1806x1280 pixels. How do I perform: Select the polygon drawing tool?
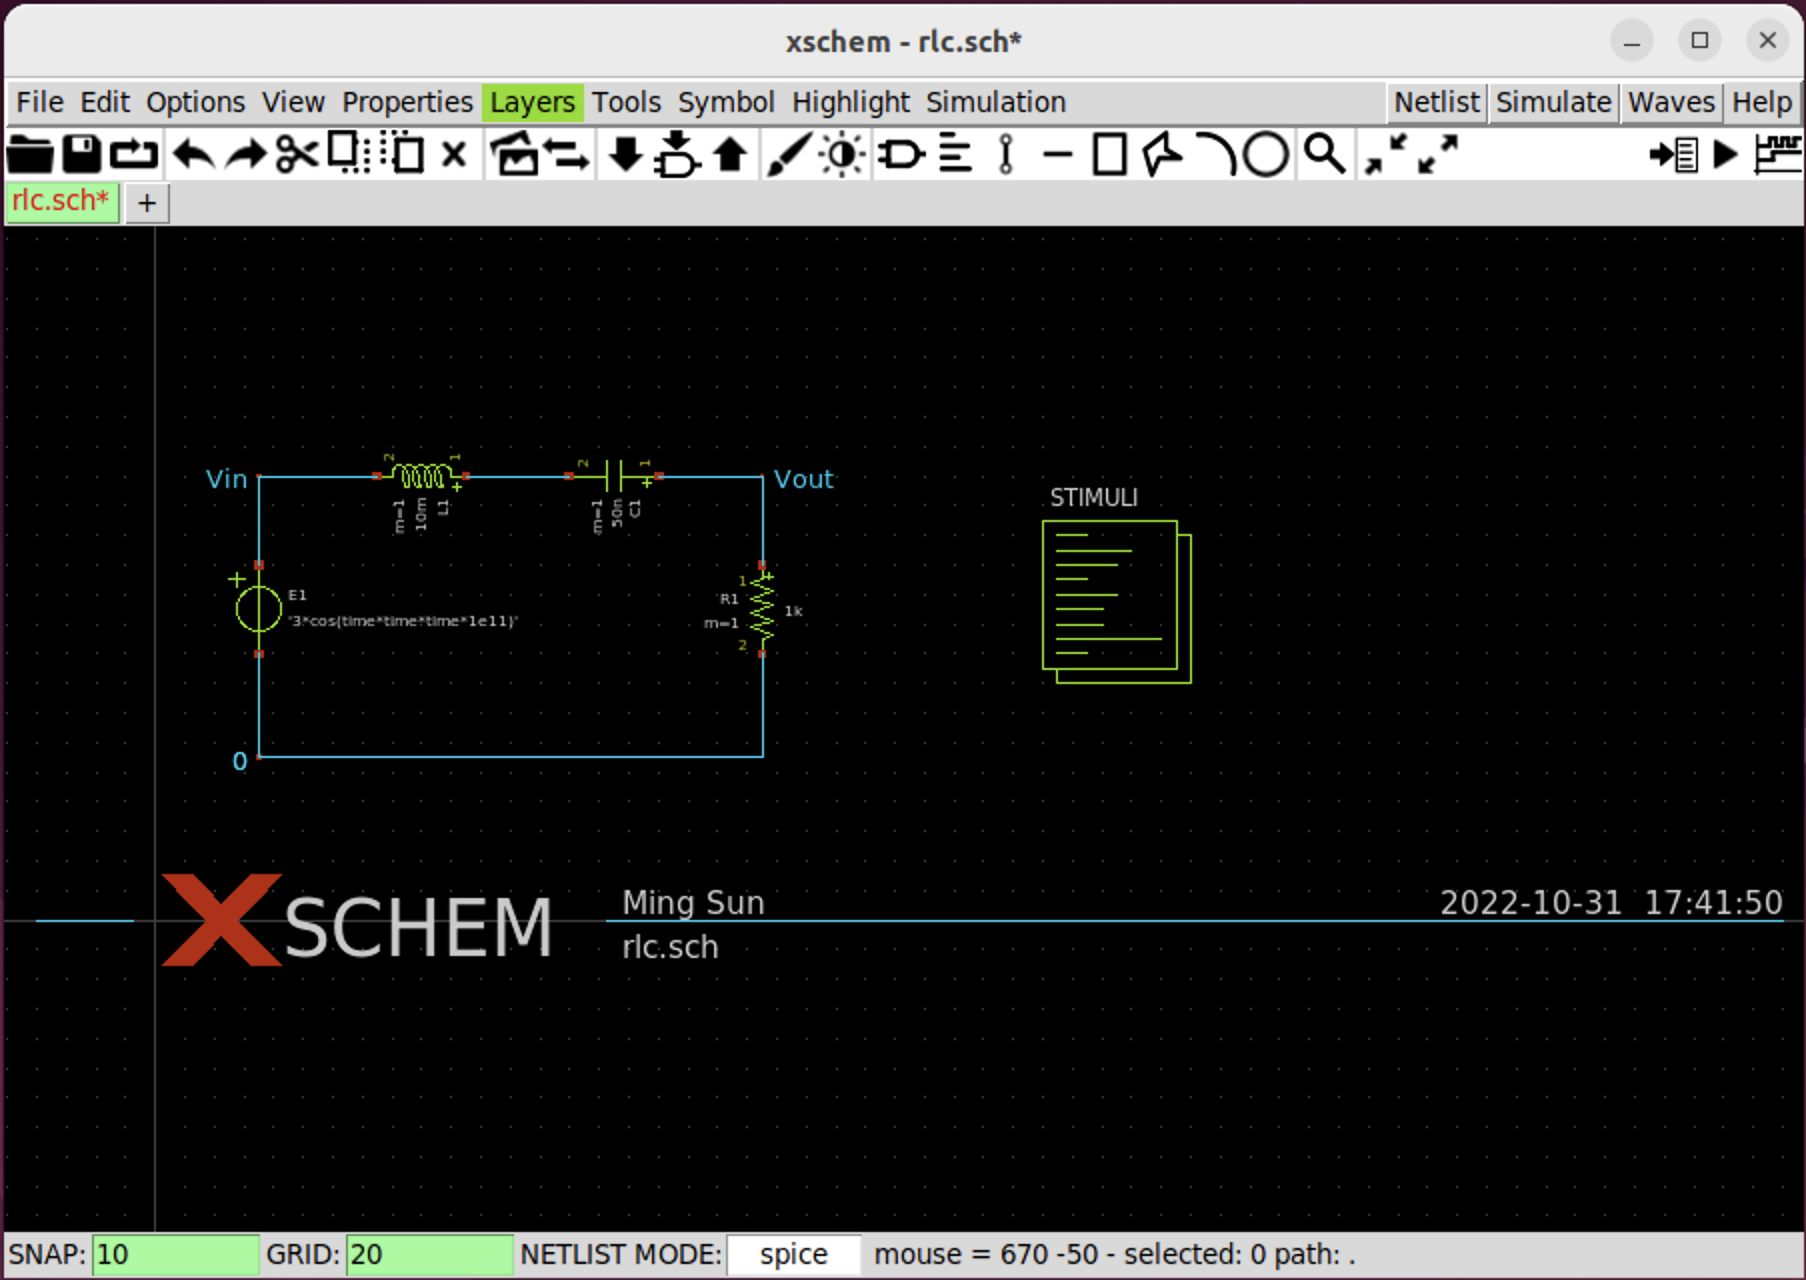coord(1162,155)
